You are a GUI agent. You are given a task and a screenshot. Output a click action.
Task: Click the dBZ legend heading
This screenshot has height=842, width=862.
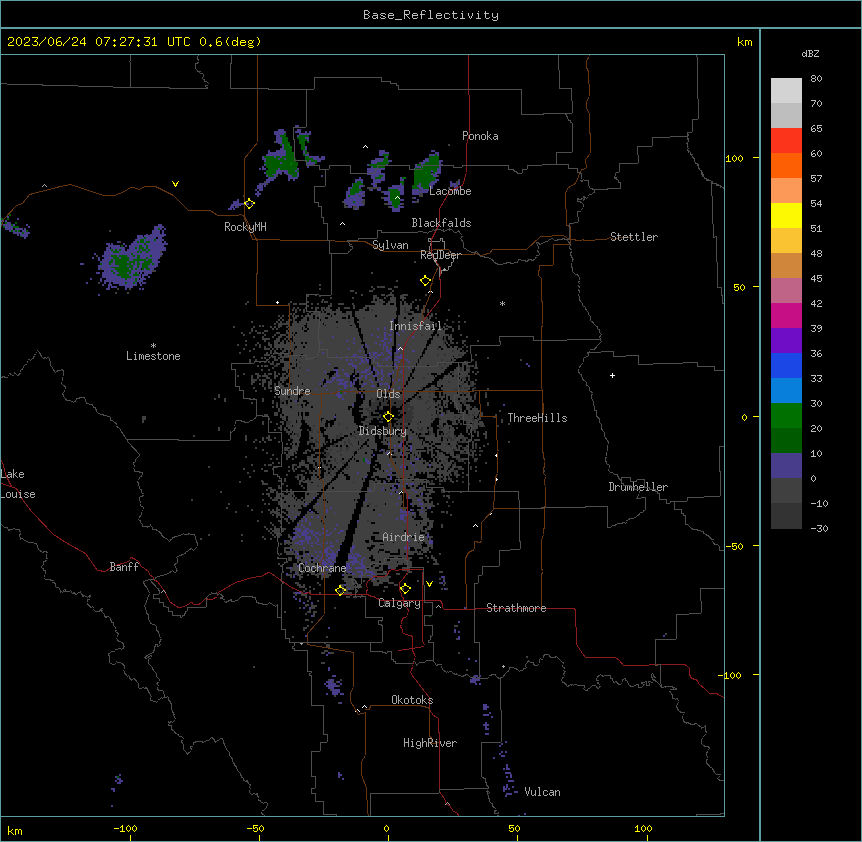(810, 54)
